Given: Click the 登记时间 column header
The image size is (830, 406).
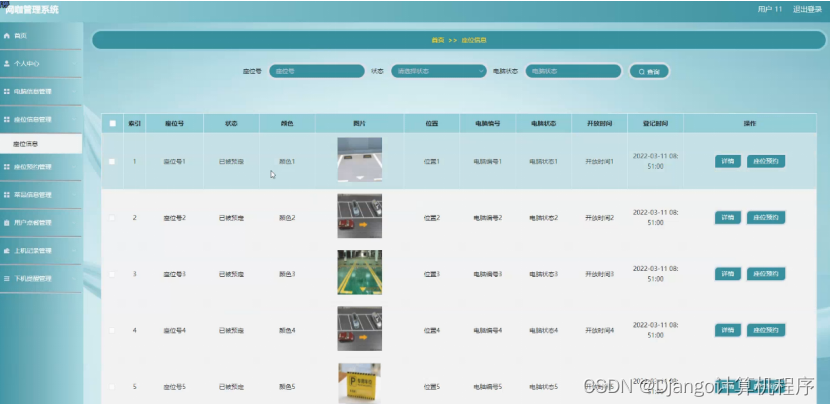Looking at the screenshot, I should (655, 123).
